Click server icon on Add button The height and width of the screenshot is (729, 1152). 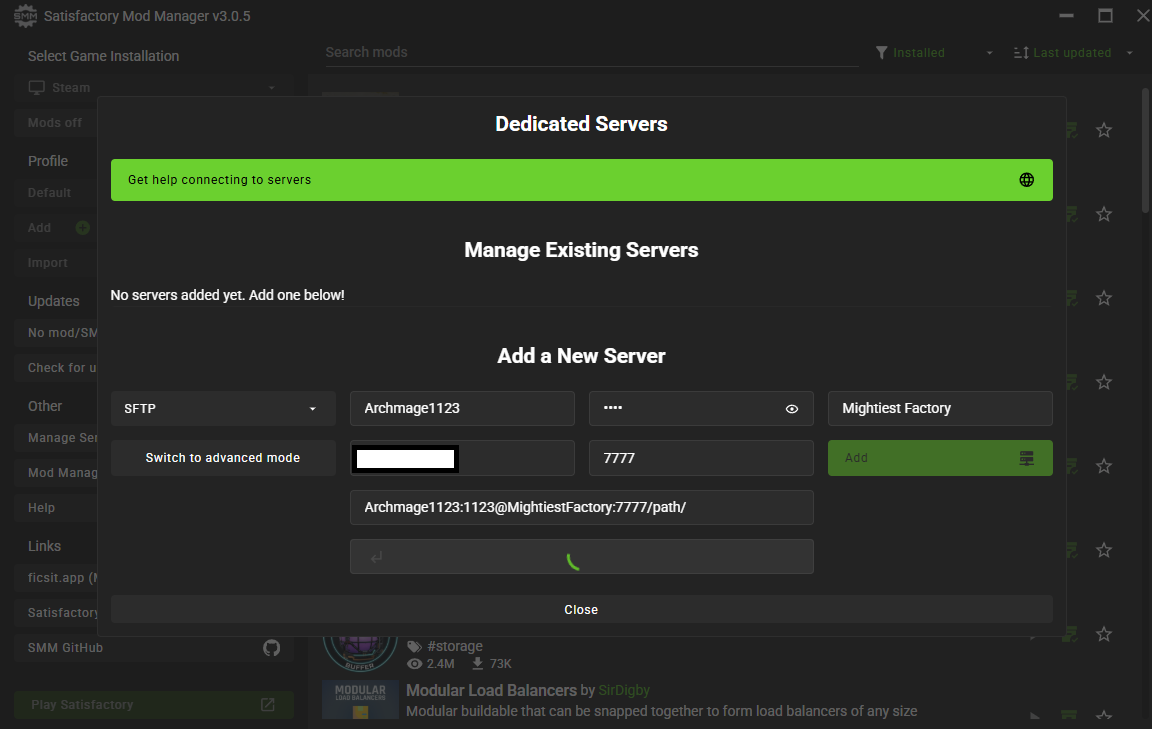[1026, 459]
